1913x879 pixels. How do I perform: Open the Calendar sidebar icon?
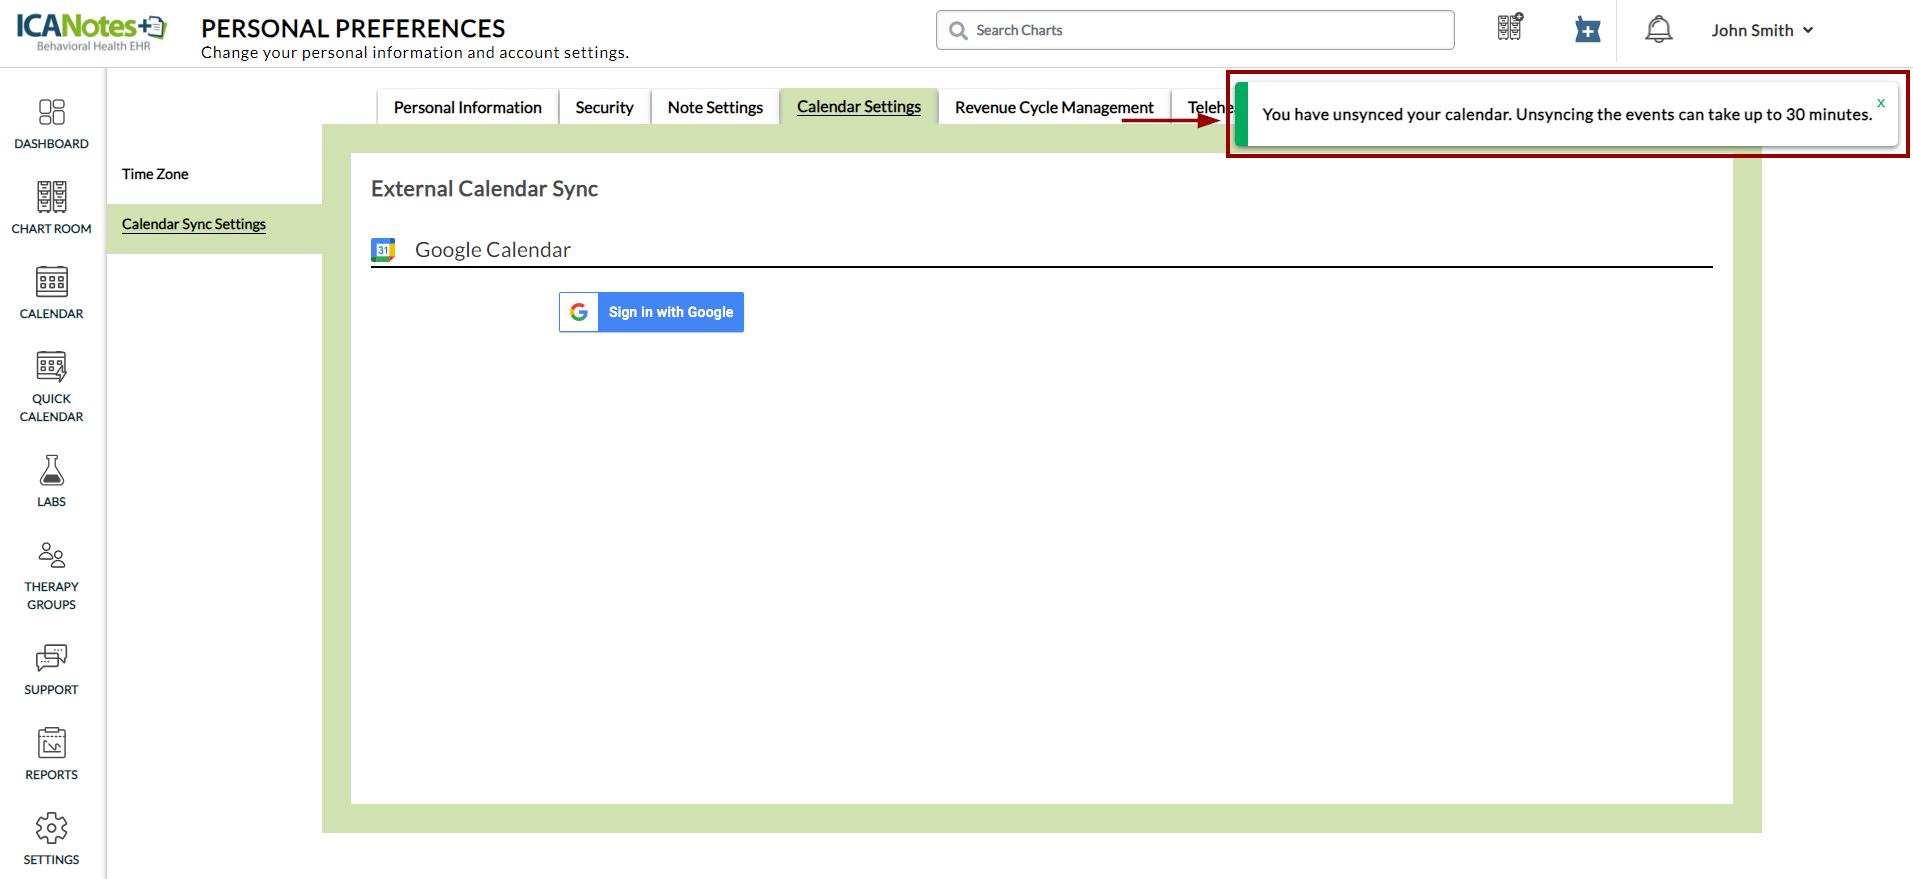tap(51, 292)
